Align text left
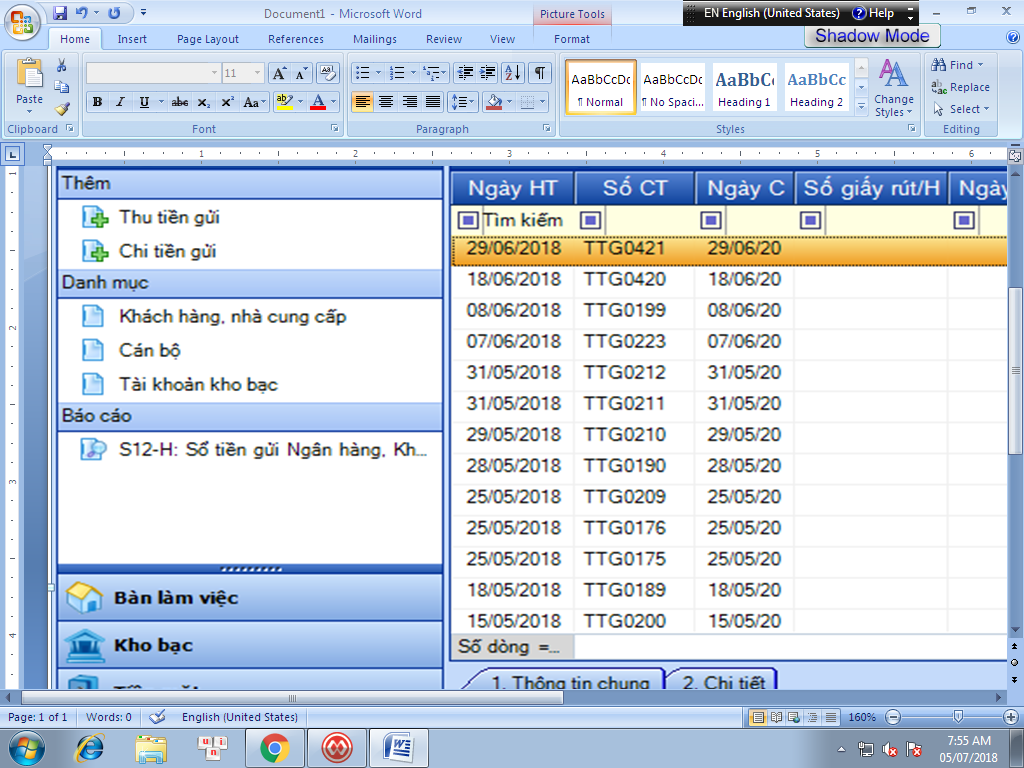 pos(362,102)
